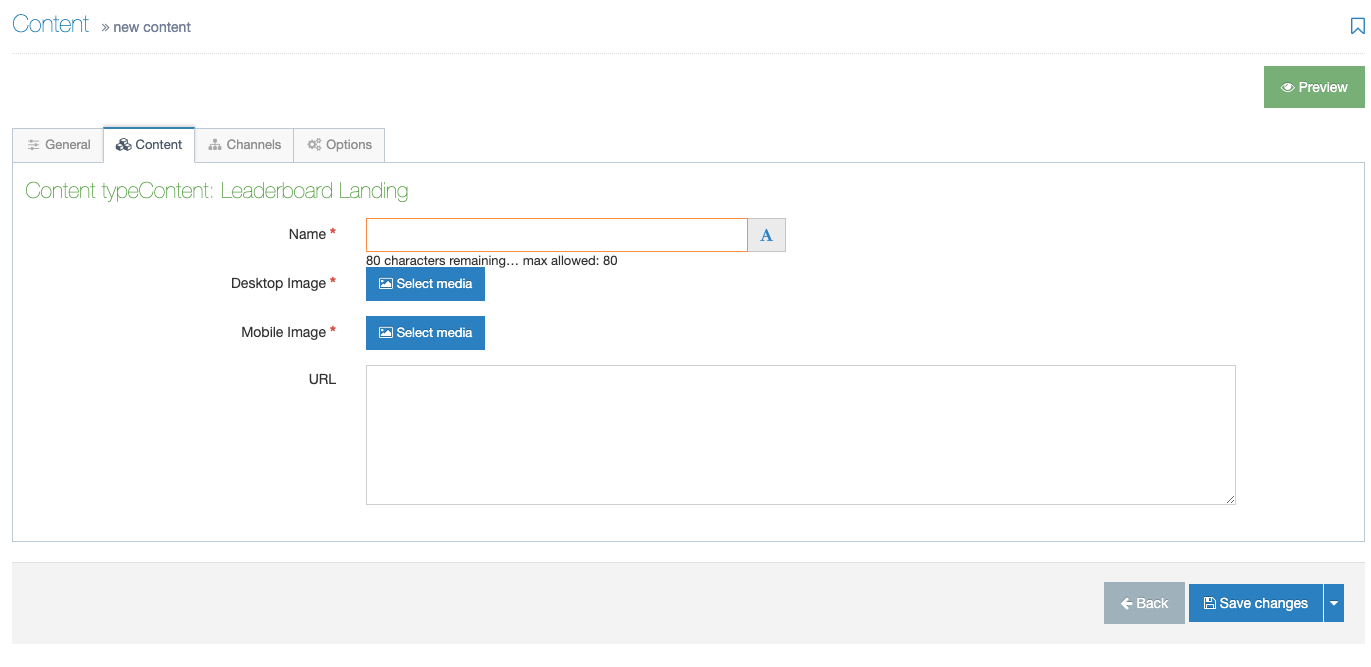Open the Preview button
The width and height of the screenshot is (1371, 667).
coord(1314,87)
